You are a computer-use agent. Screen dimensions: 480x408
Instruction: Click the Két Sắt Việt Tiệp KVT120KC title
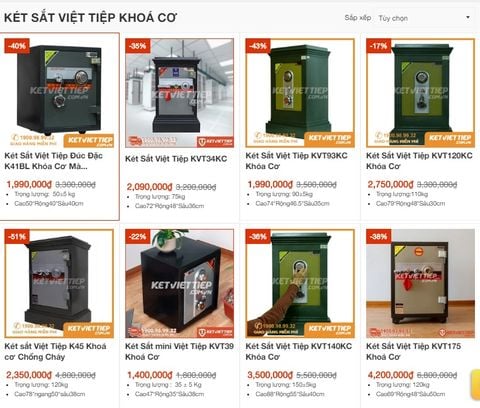tap(419, 161)
